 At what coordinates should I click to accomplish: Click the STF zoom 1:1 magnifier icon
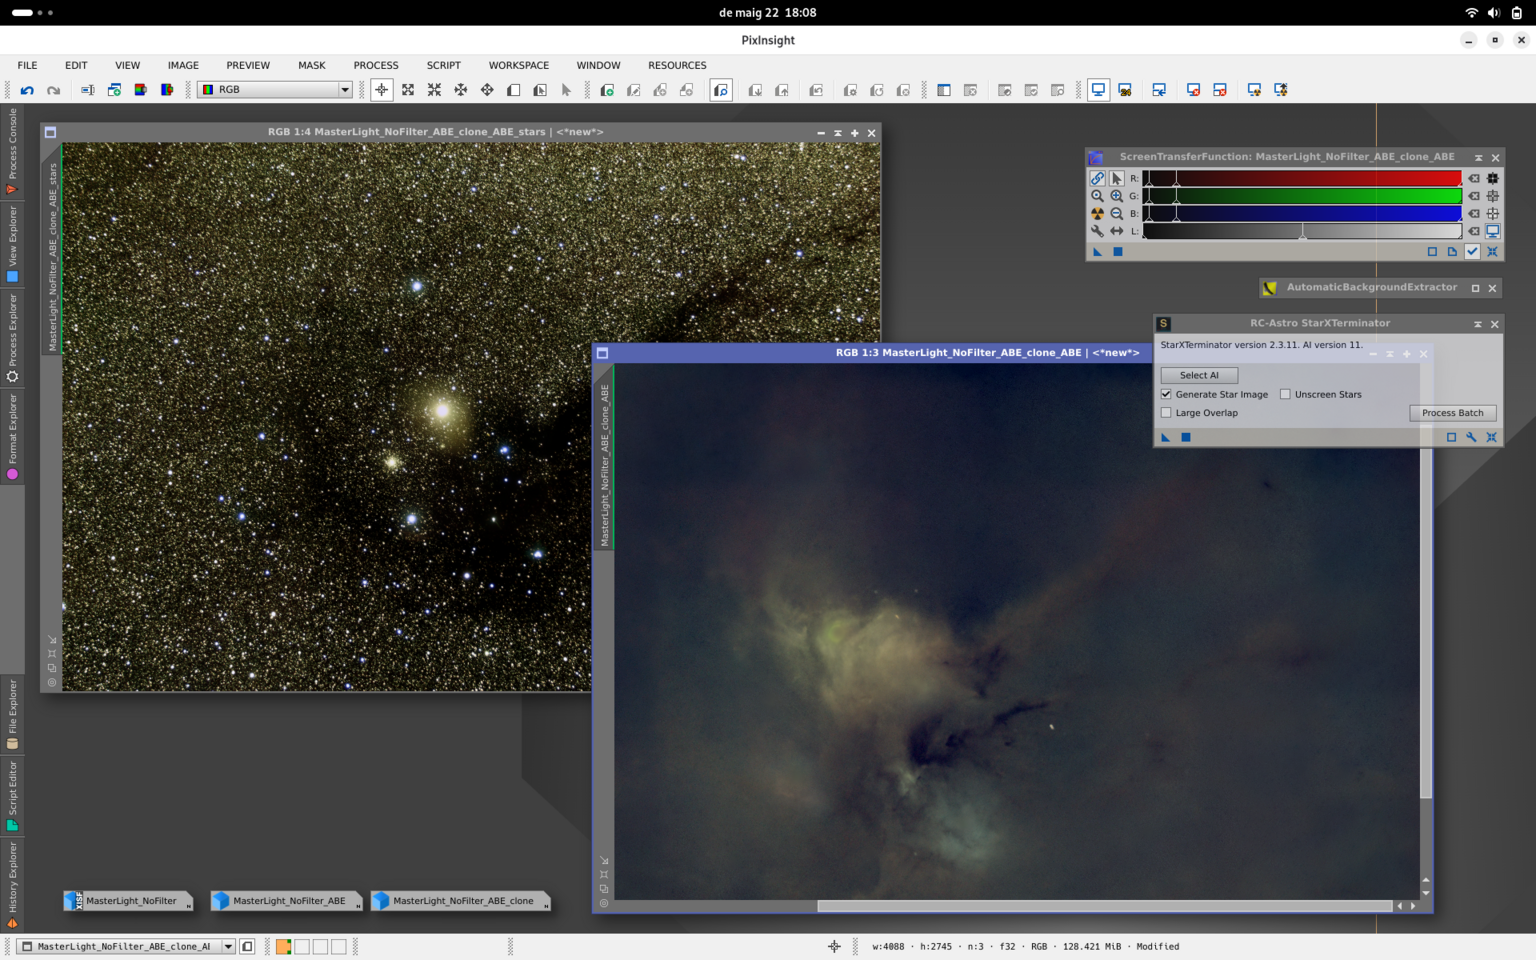click(x=1097, y=196)
